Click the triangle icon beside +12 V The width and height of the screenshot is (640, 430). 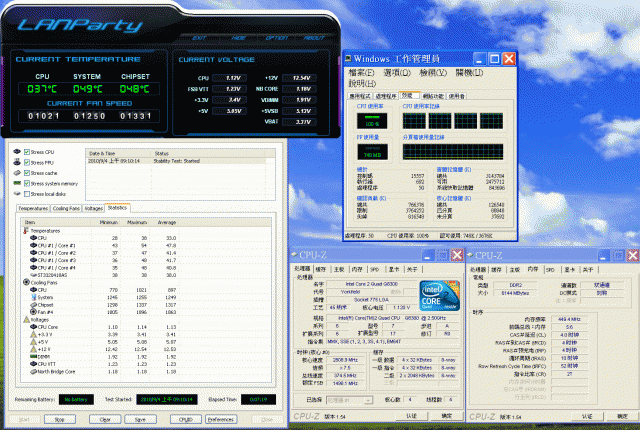pyautogui.click(x=33, y=349)
